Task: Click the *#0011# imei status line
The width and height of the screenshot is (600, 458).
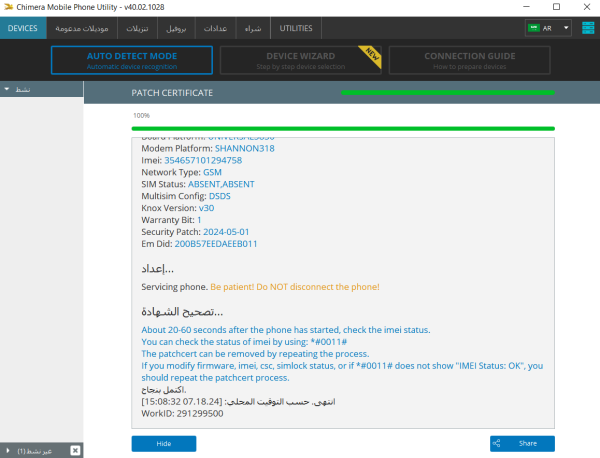Action: pos(244,341)
